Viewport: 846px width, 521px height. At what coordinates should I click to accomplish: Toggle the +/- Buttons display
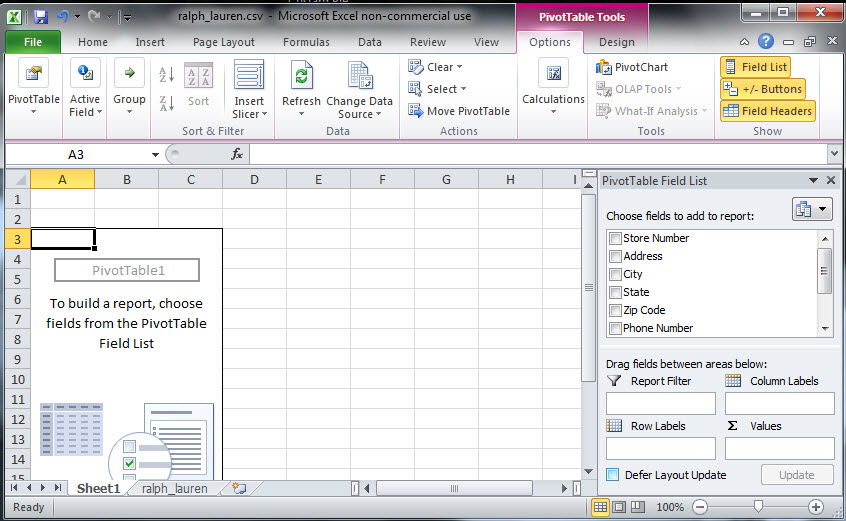763,89
